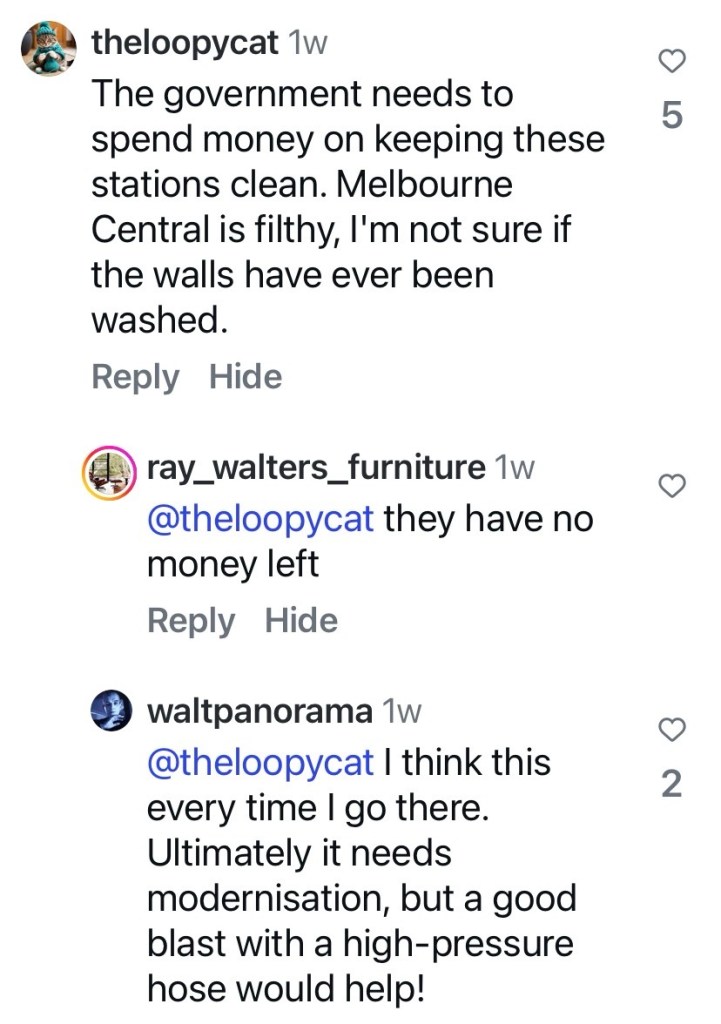This screenshot has height=1024, width=721.
Task: Select the "they have no money left" text
Action: 370,541
